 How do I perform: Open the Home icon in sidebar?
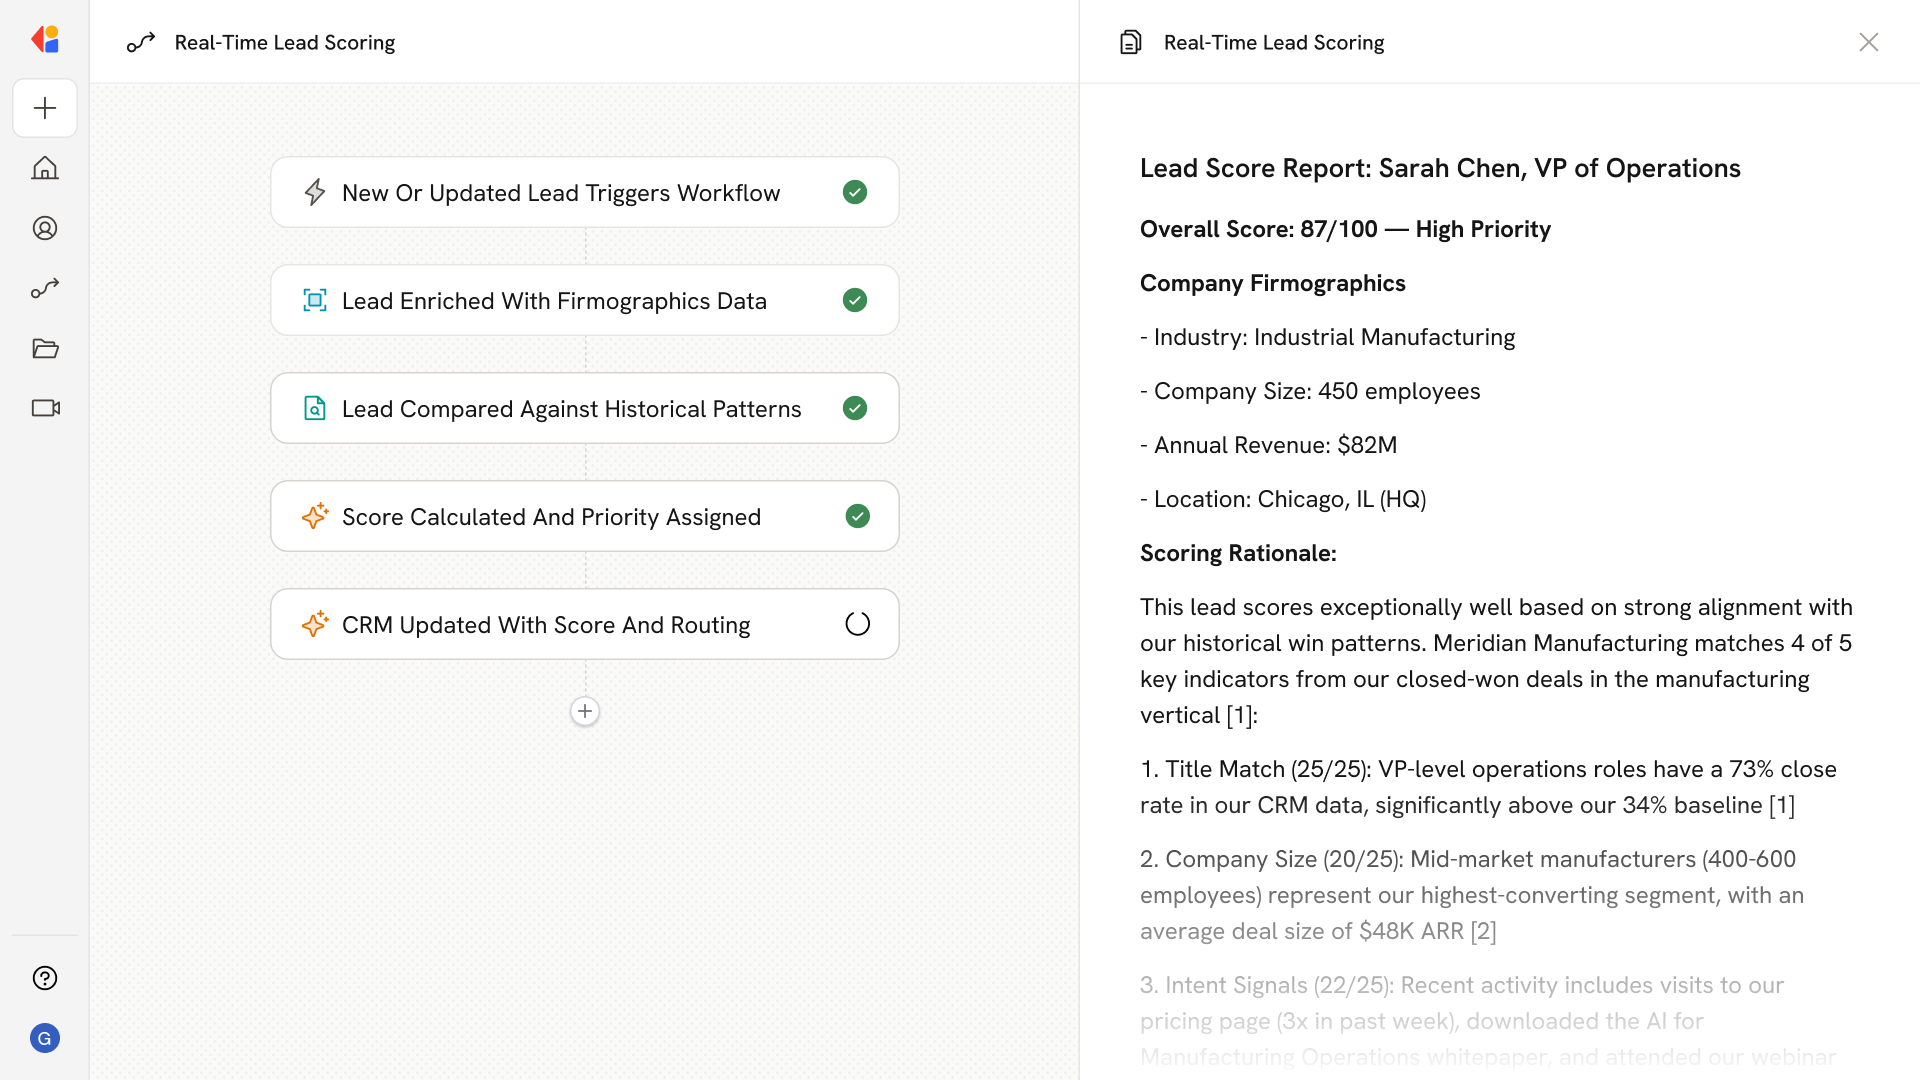click(x=45, y=168)
